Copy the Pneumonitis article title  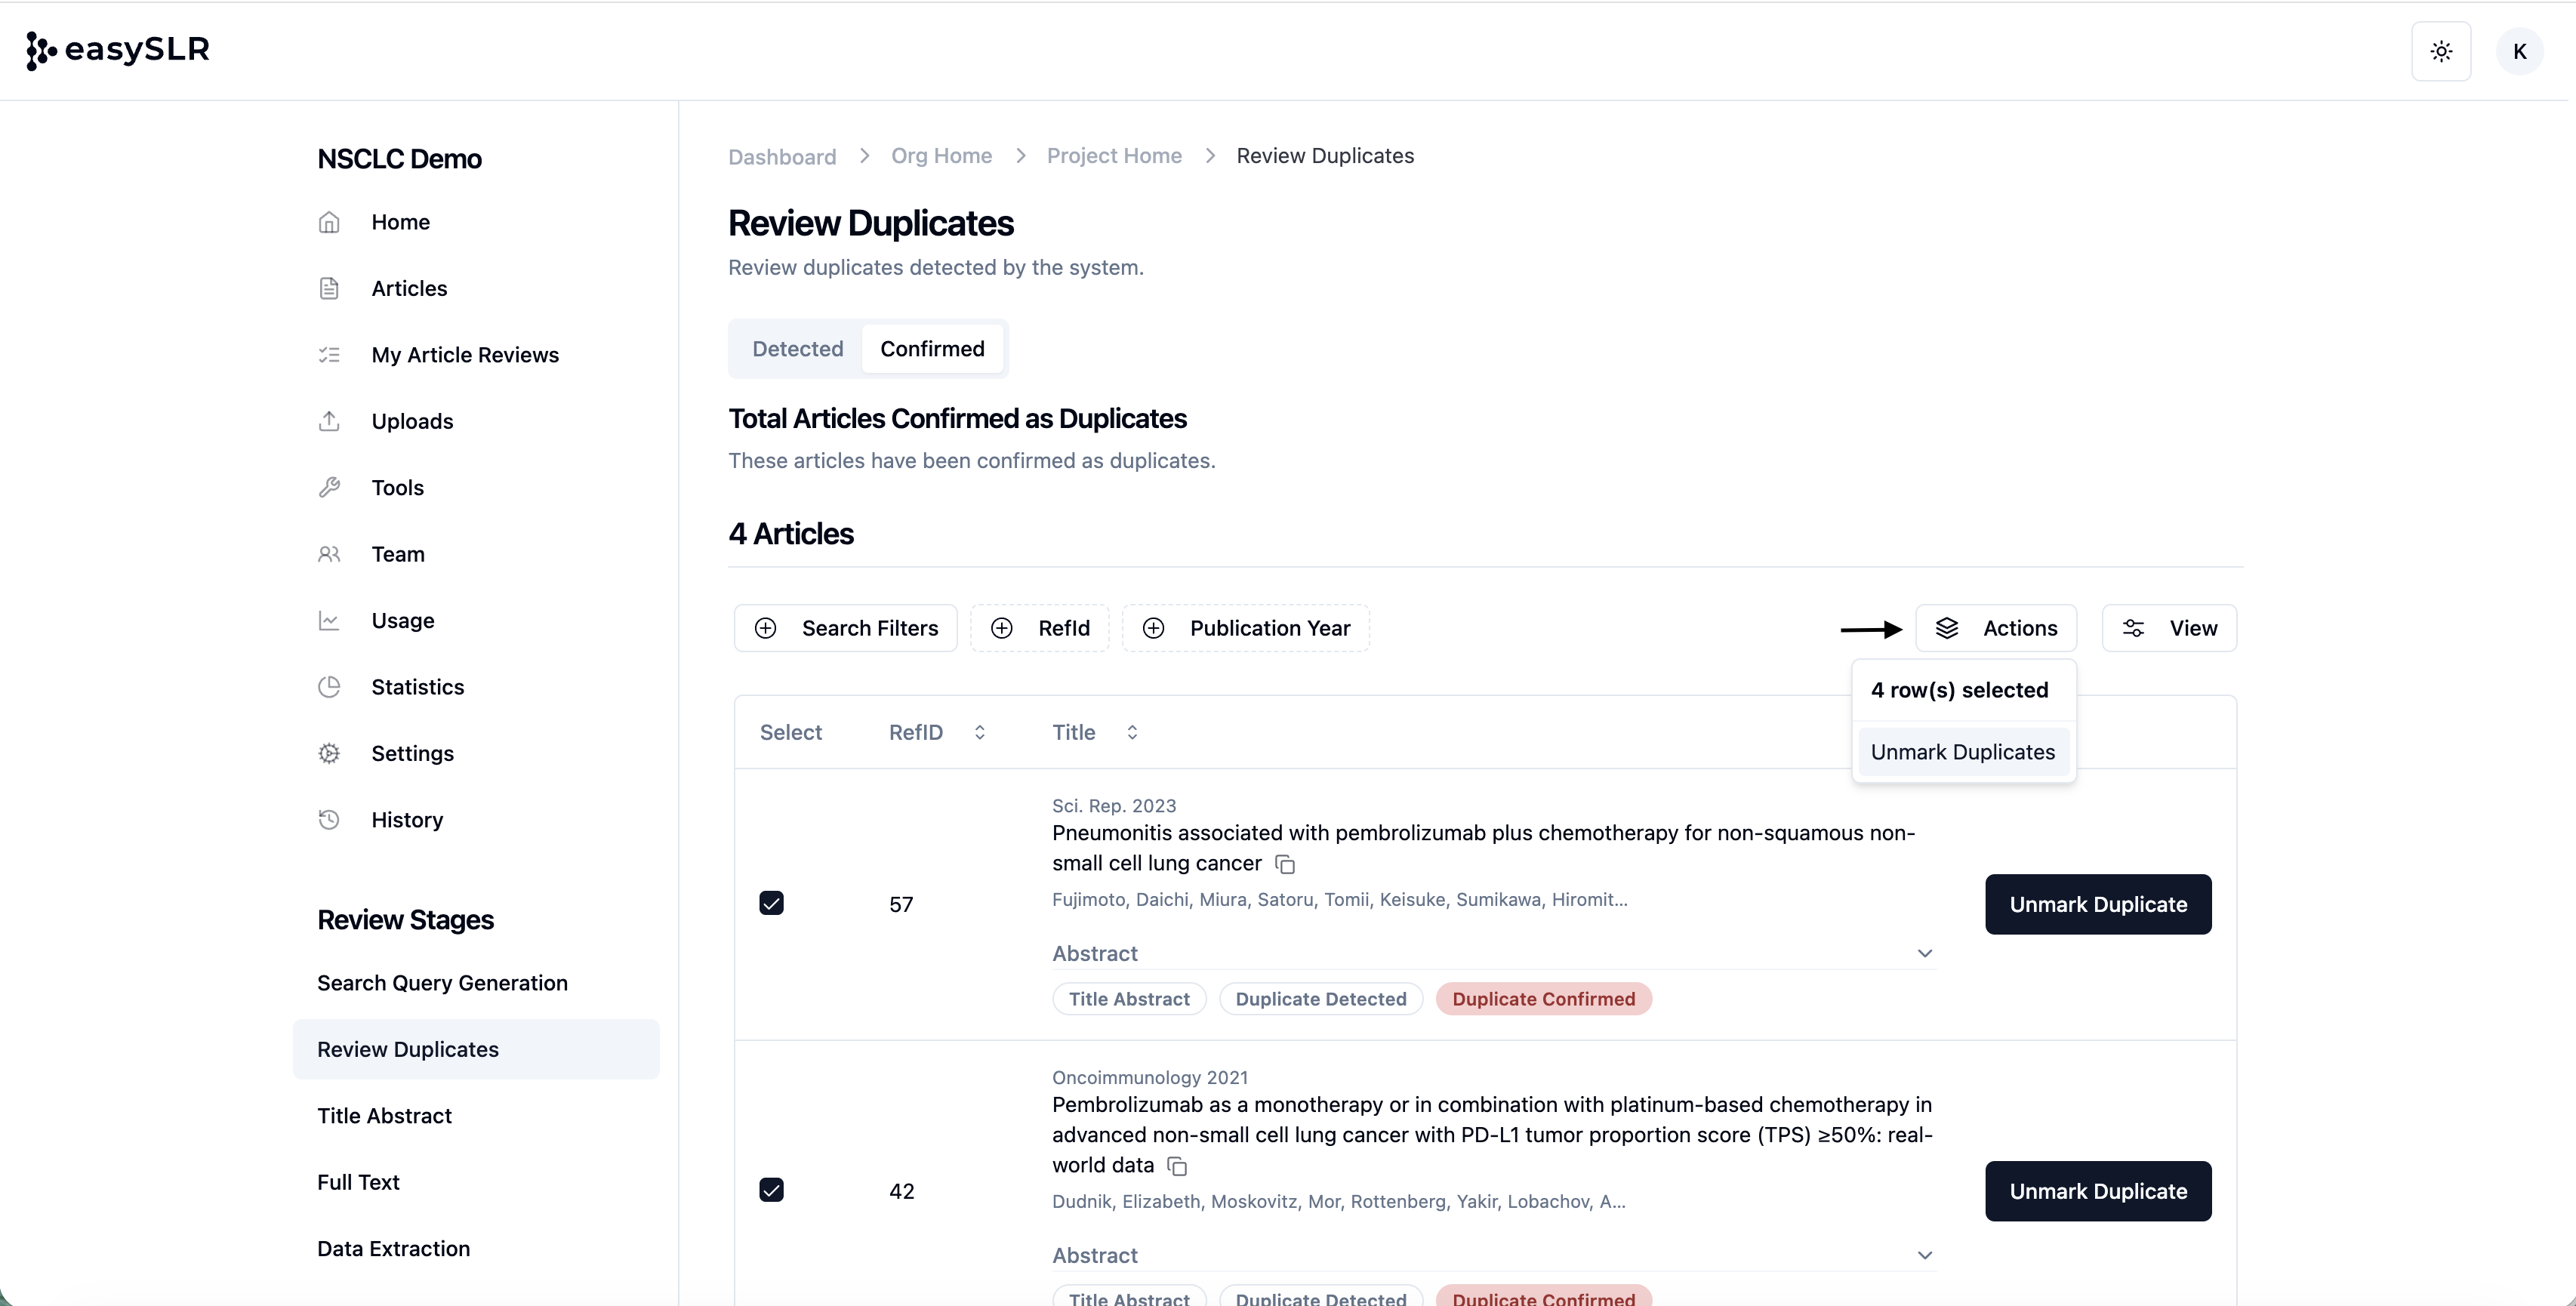1286,864
